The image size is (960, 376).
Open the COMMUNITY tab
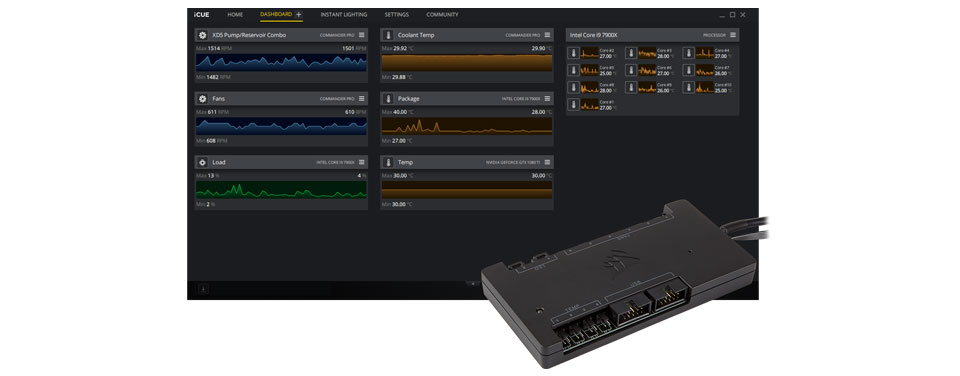[442, 15]
